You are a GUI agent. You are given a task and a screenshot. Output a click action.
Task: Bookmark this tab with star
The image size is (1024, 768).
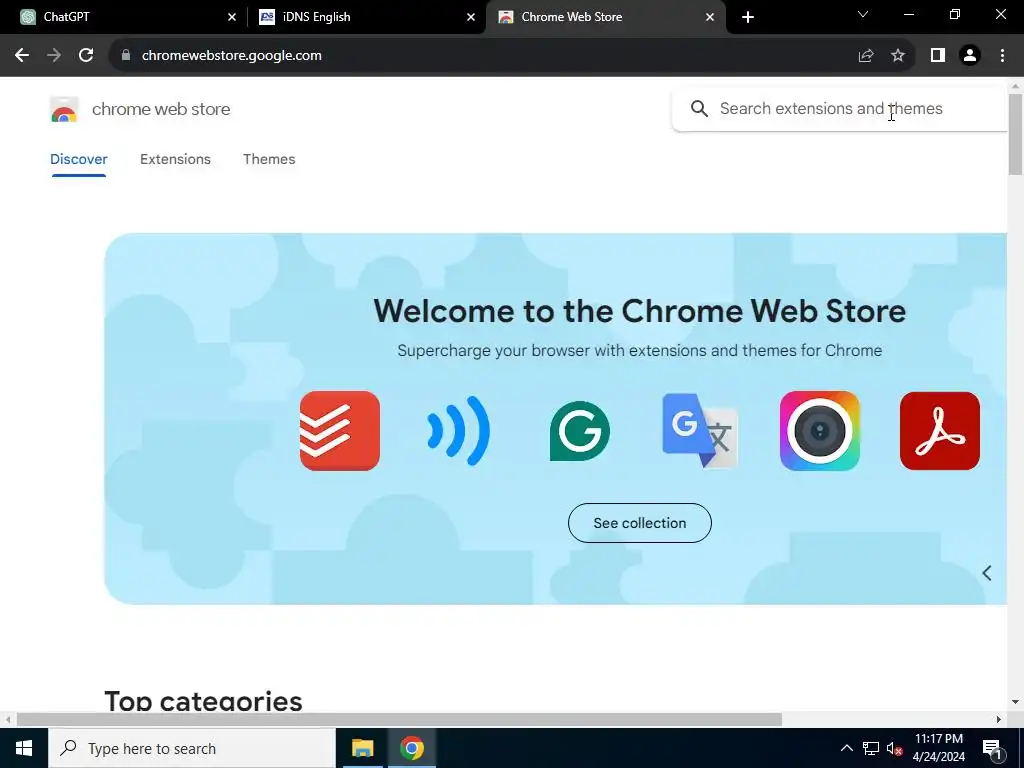(898, 56)
